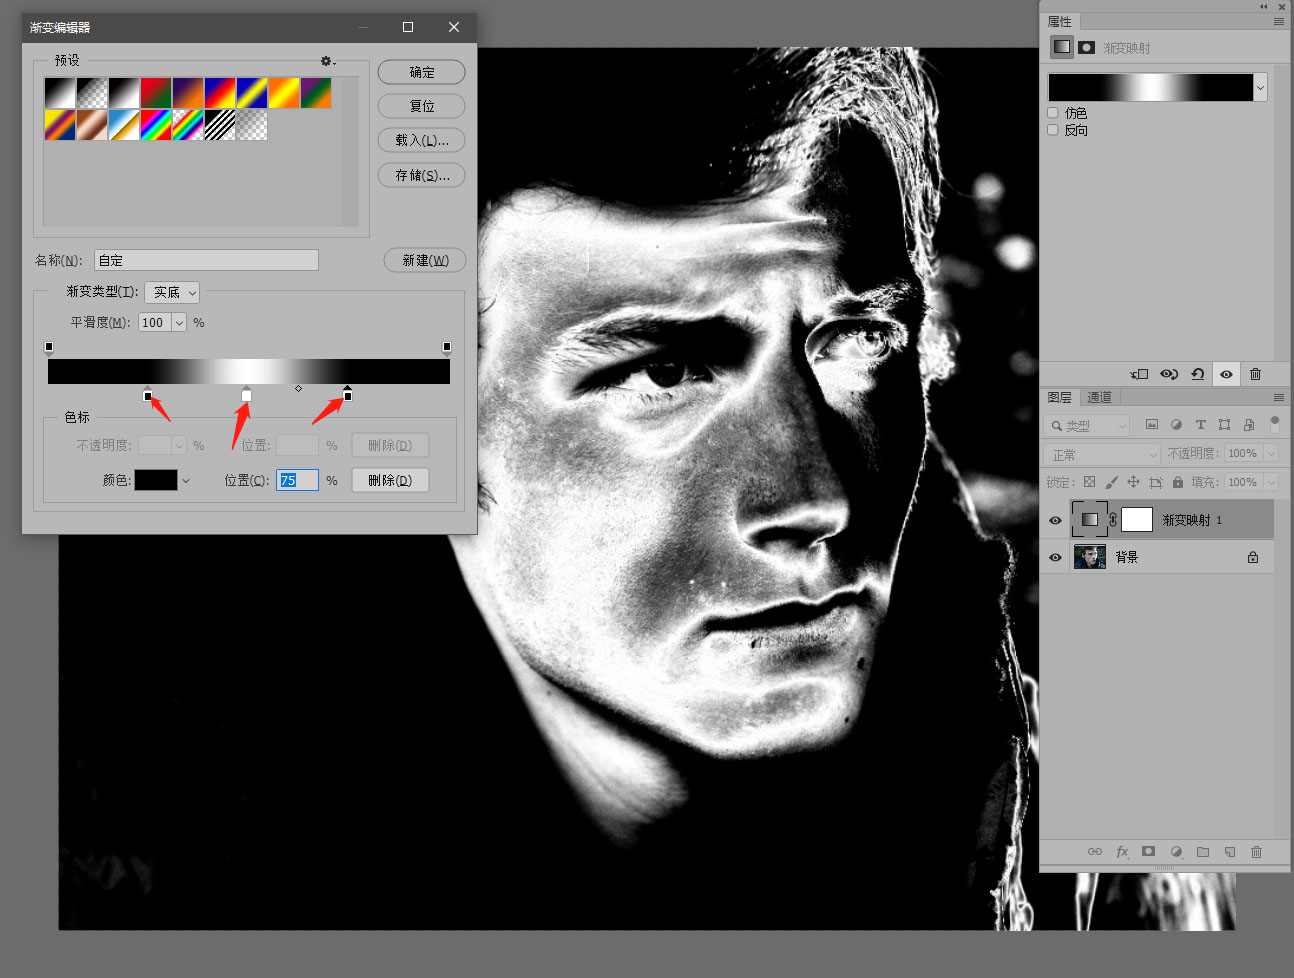Screen dimensions: 1294x978
Task: Select the rainbow spectrum preset gradient
Action: [156, 125]
